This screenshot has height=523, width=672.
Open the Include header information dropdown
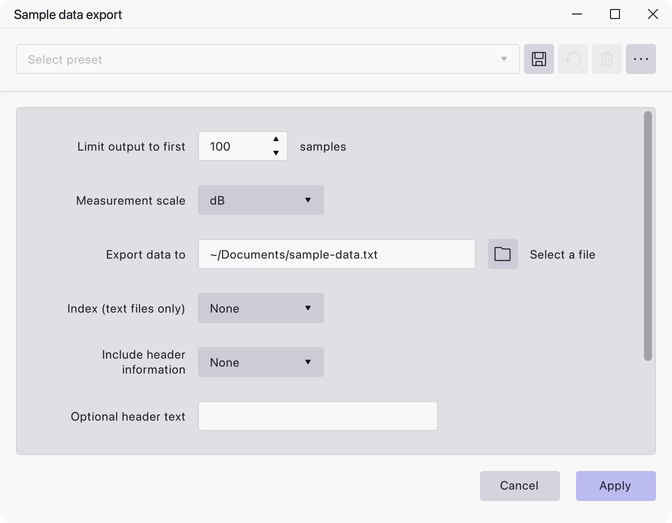click(x=261, y=362)
